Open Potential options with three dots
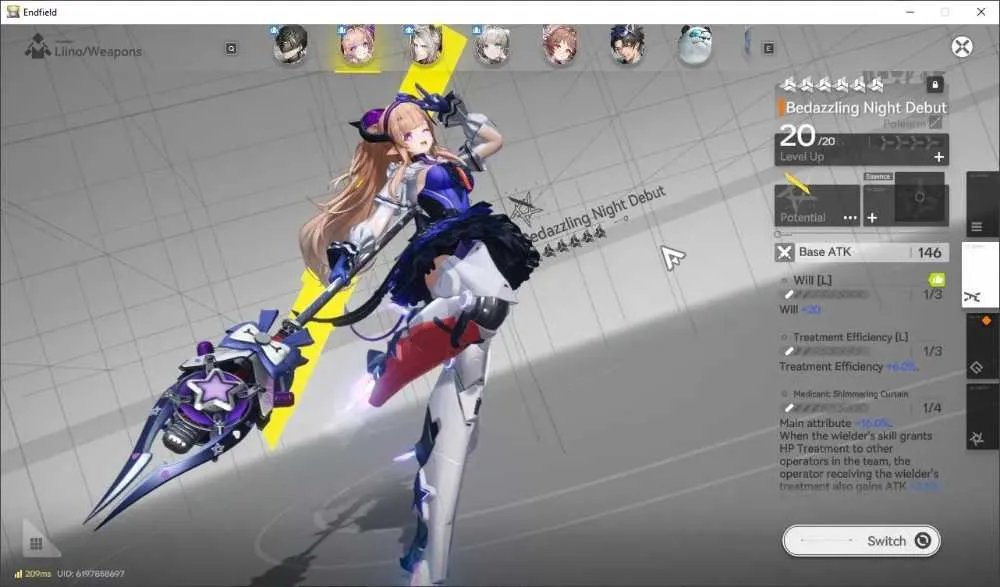The image size is (1000, 587). 850,218
